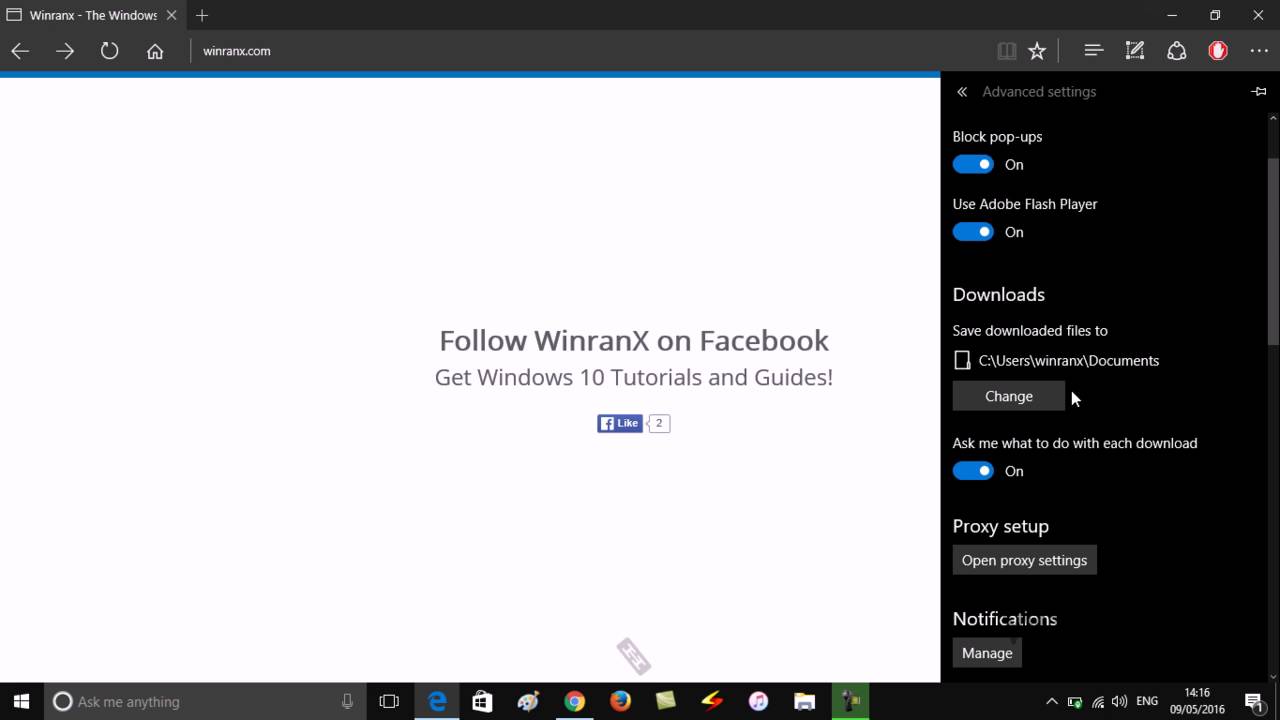The image size is (1280, 720).
Task: Refresh the Winranx page
Action: (x=110, y=51)
